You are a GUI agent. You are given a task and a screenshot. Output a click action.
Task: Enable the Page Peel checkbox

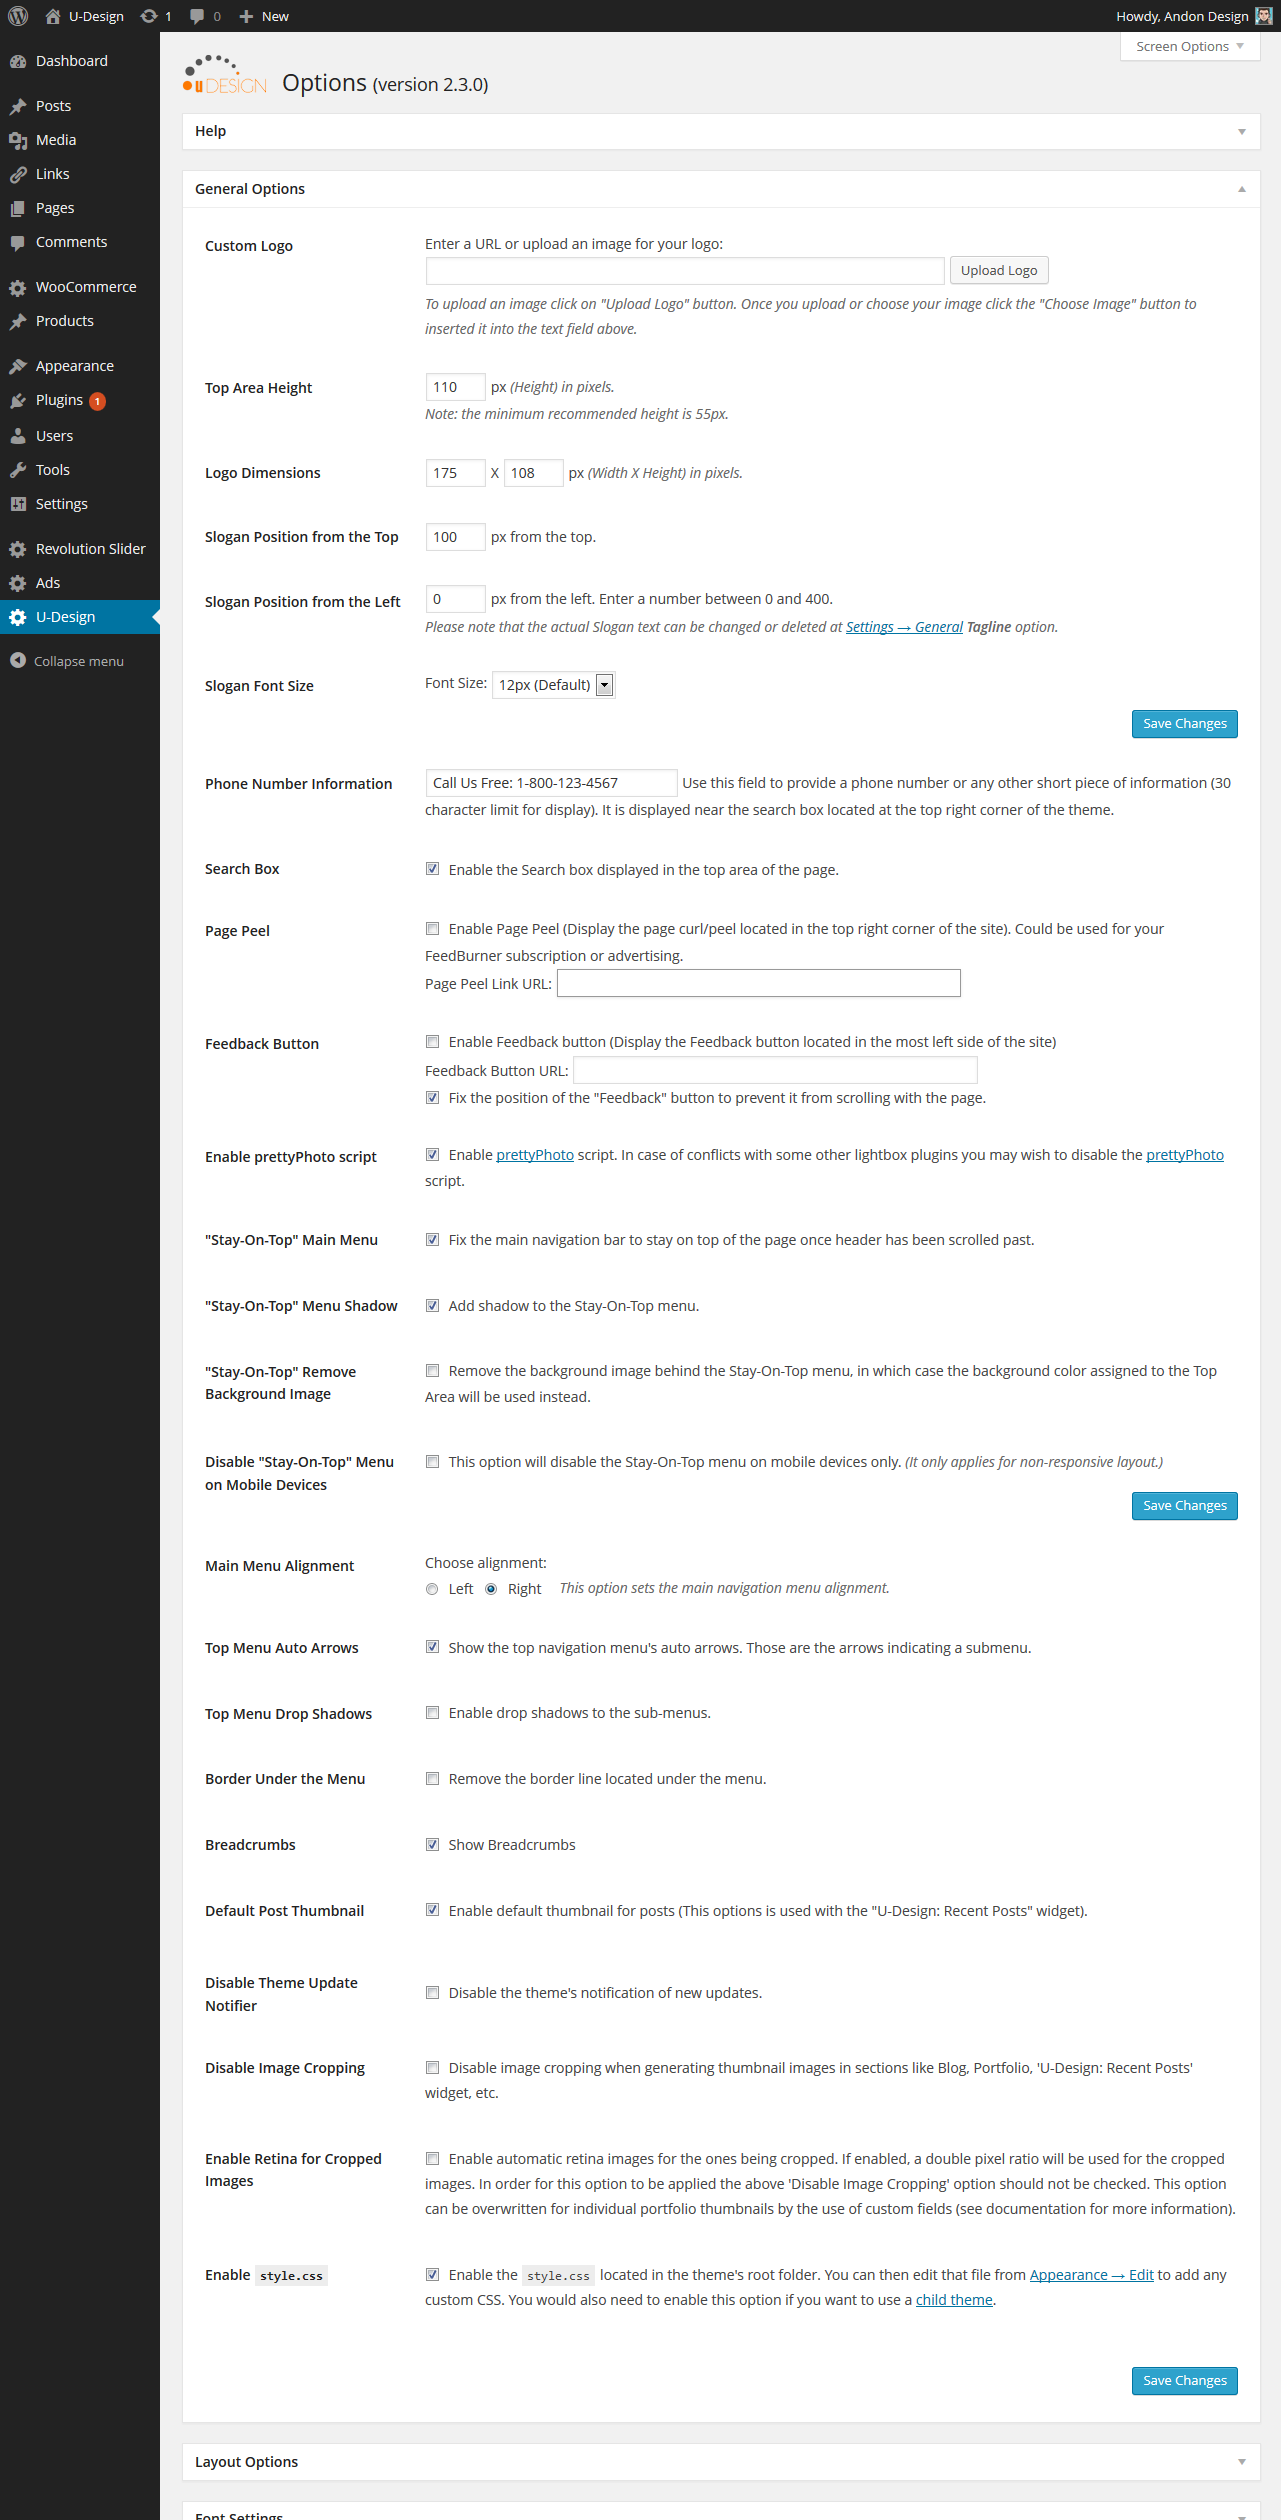[x=432, y=929]
